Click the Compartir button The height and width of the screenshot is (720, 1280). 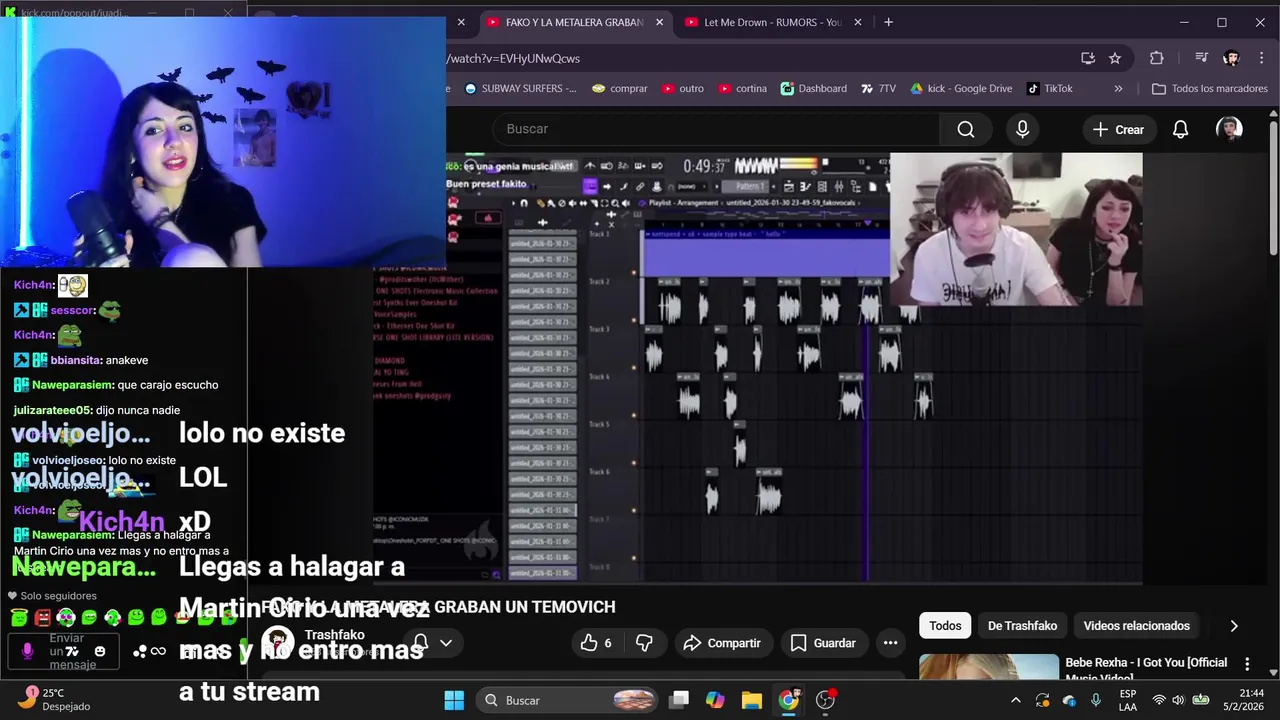click(x=722, y=643)
